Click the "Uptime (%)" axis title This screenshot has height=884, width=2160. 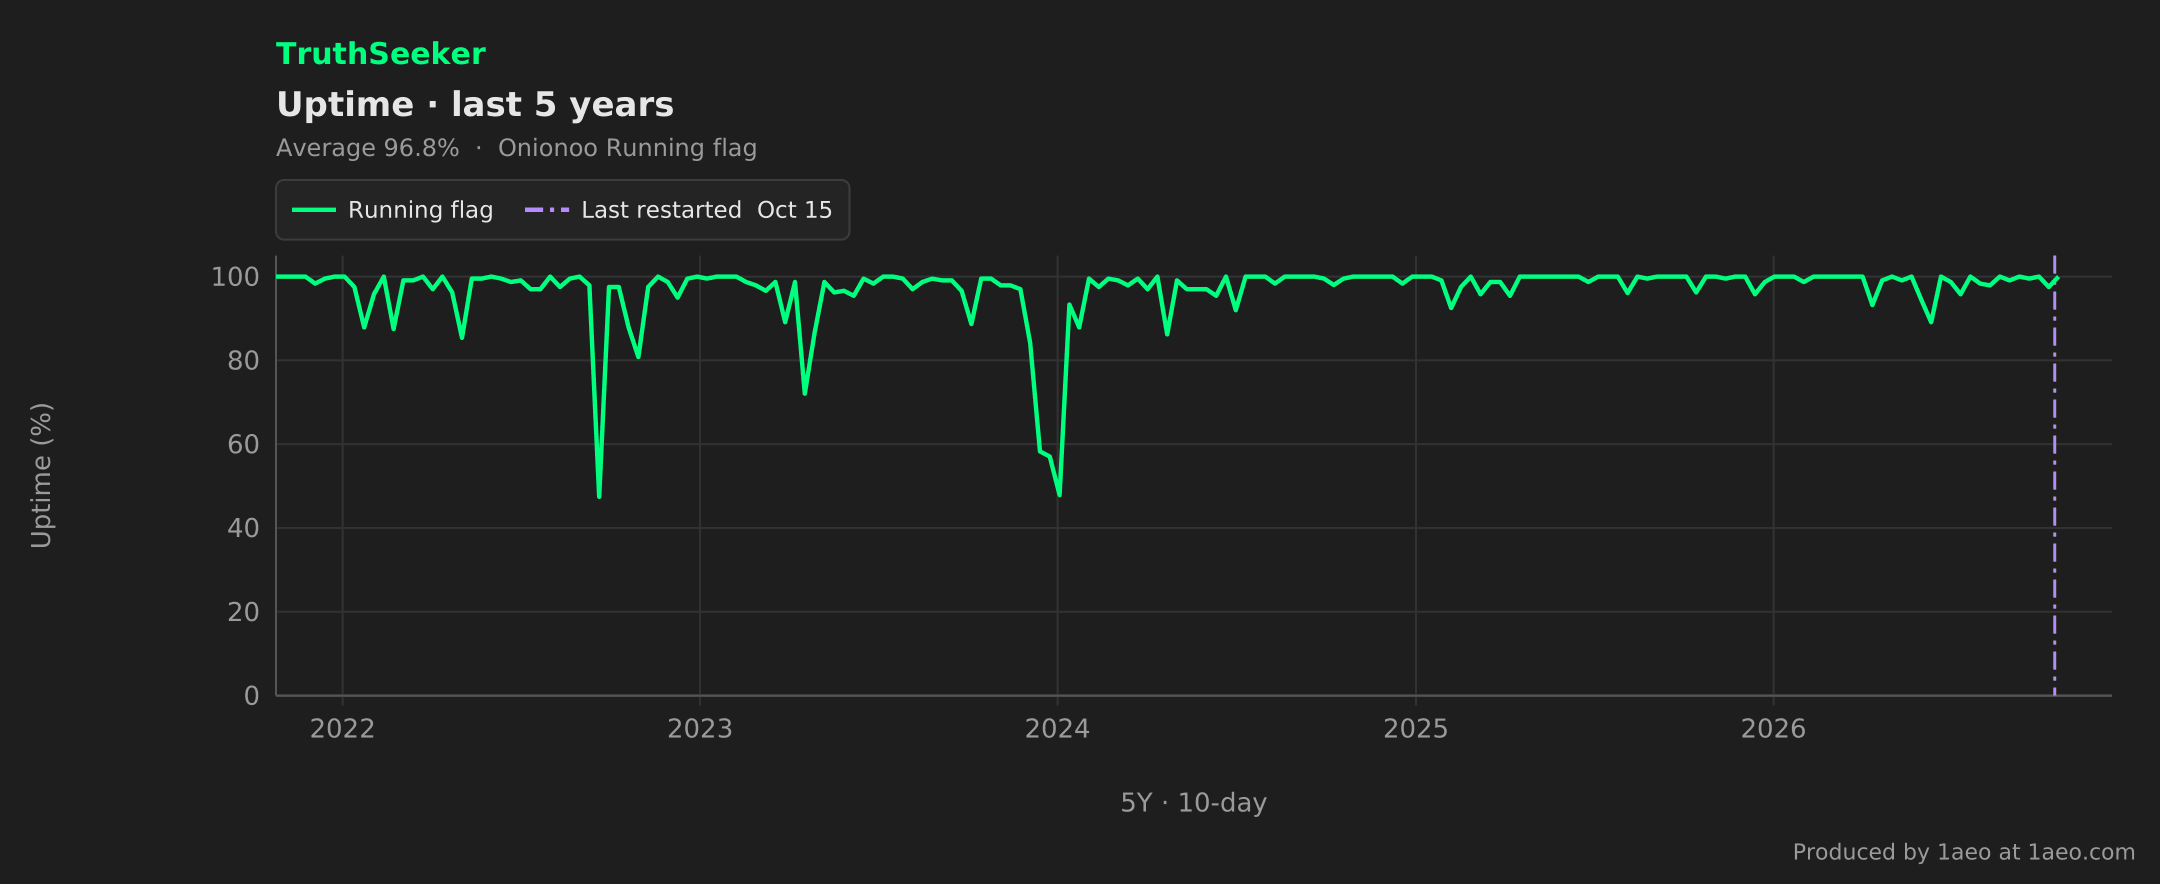tap(42, 475)
